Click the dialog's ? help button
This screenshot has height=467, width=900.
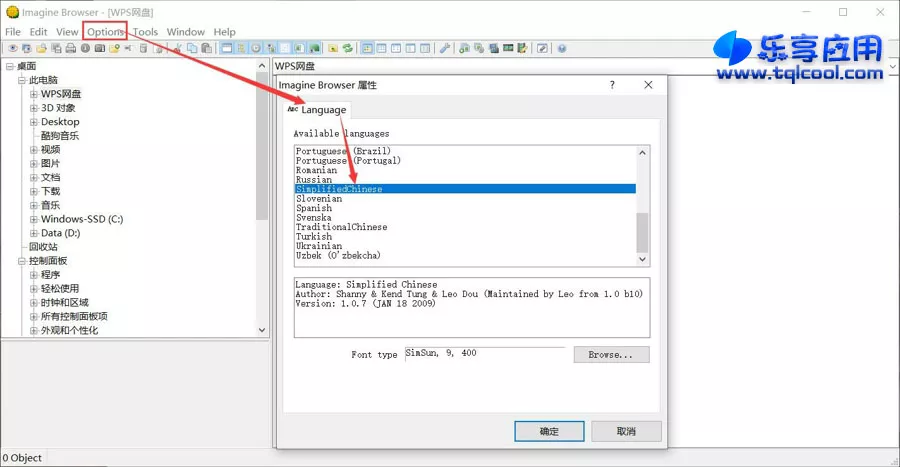click(612, 85)
